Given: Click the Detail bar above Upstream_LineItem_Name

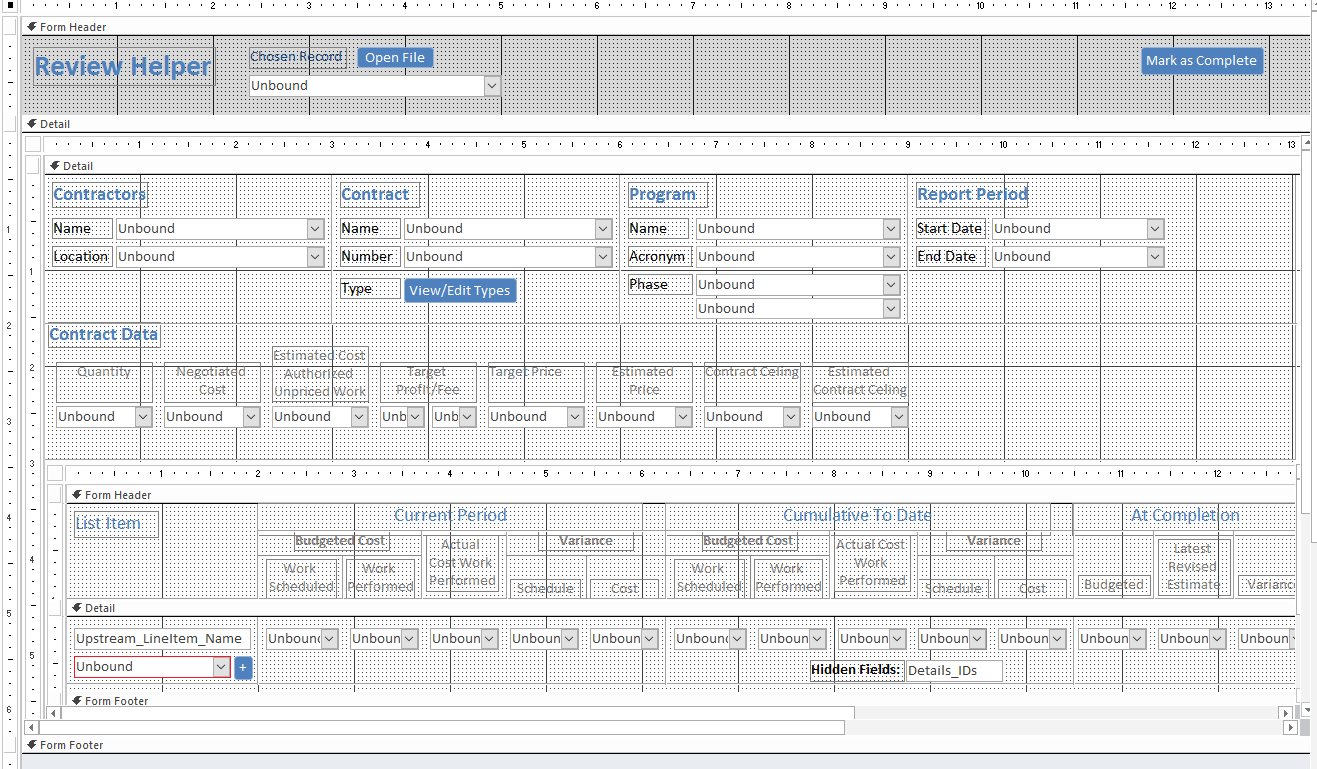Looking at the screenshot, I should coord(680,608).
